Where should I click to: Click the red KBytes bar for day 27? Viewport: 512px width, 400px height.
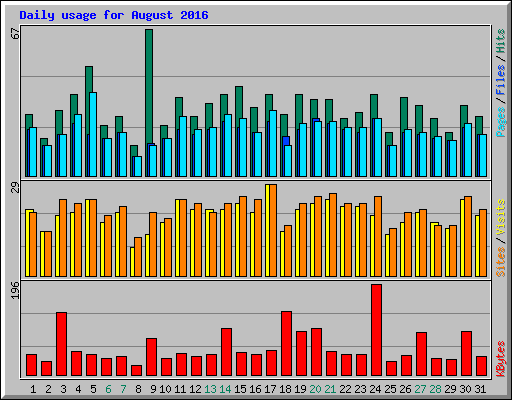click(x=421, y=354)
